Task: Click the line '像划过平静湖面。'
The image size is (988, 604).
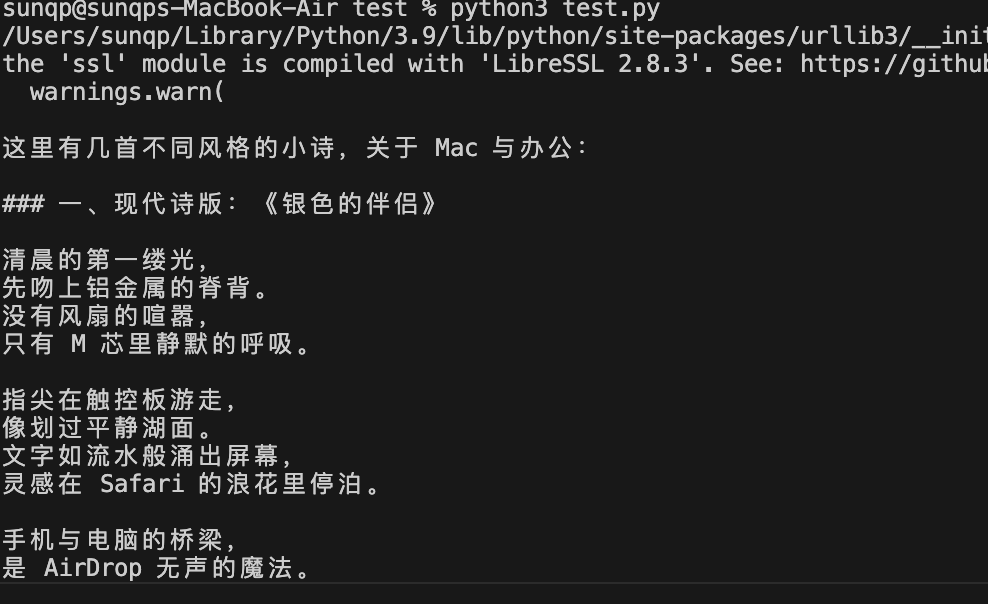Action: (108, 429)
